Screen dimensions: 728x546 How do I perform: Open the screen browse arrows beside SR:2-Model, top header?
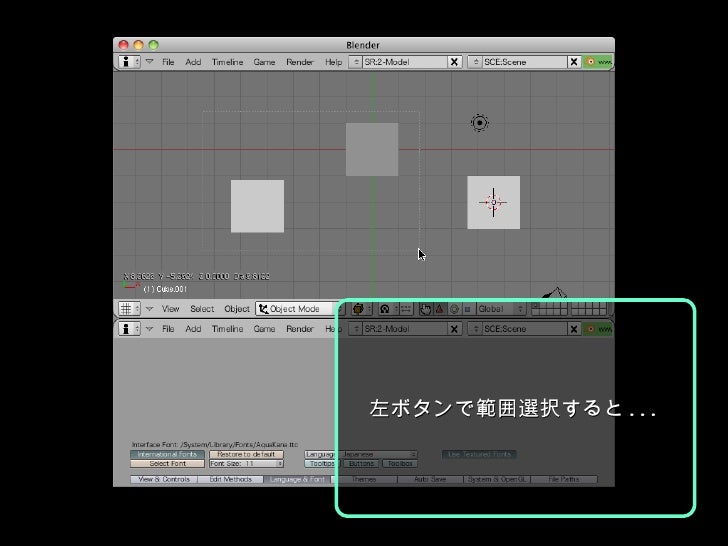point(356,62)
